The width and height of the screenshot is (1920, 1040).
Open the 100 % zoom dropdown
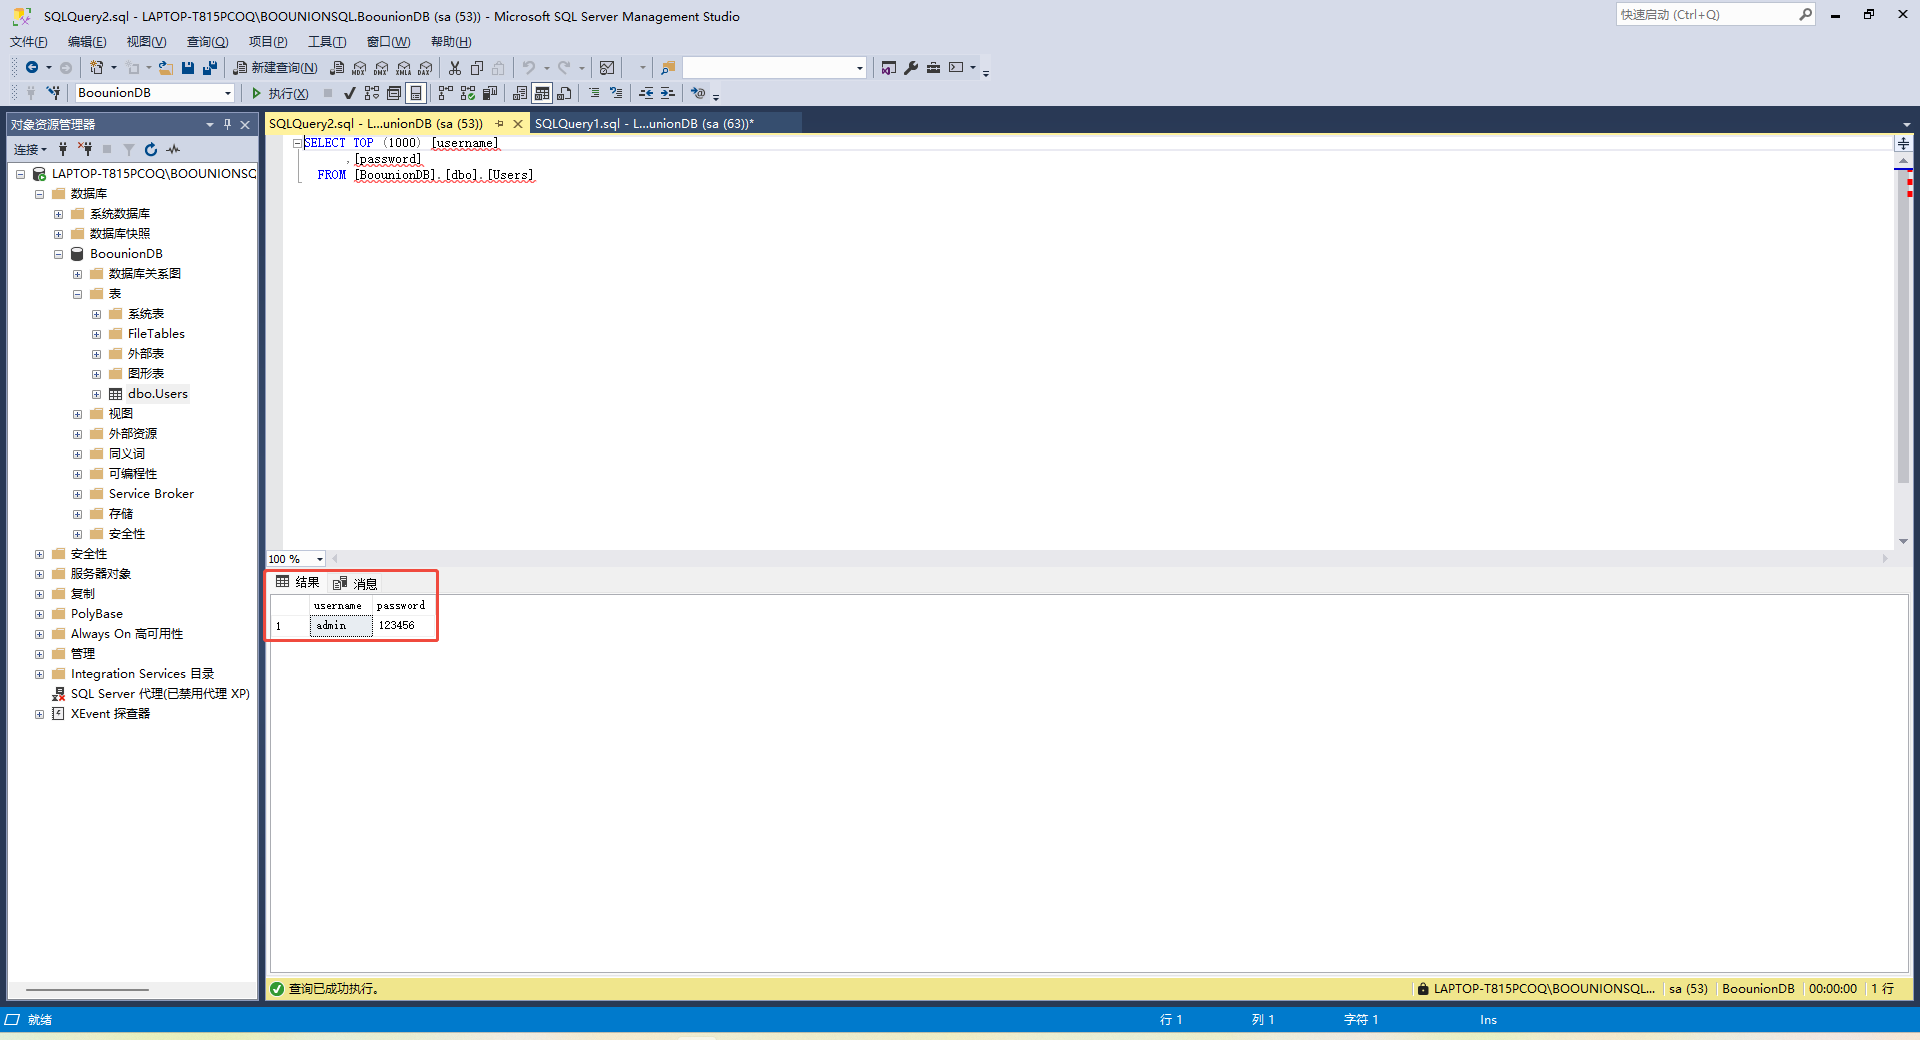tap(320, 559)
